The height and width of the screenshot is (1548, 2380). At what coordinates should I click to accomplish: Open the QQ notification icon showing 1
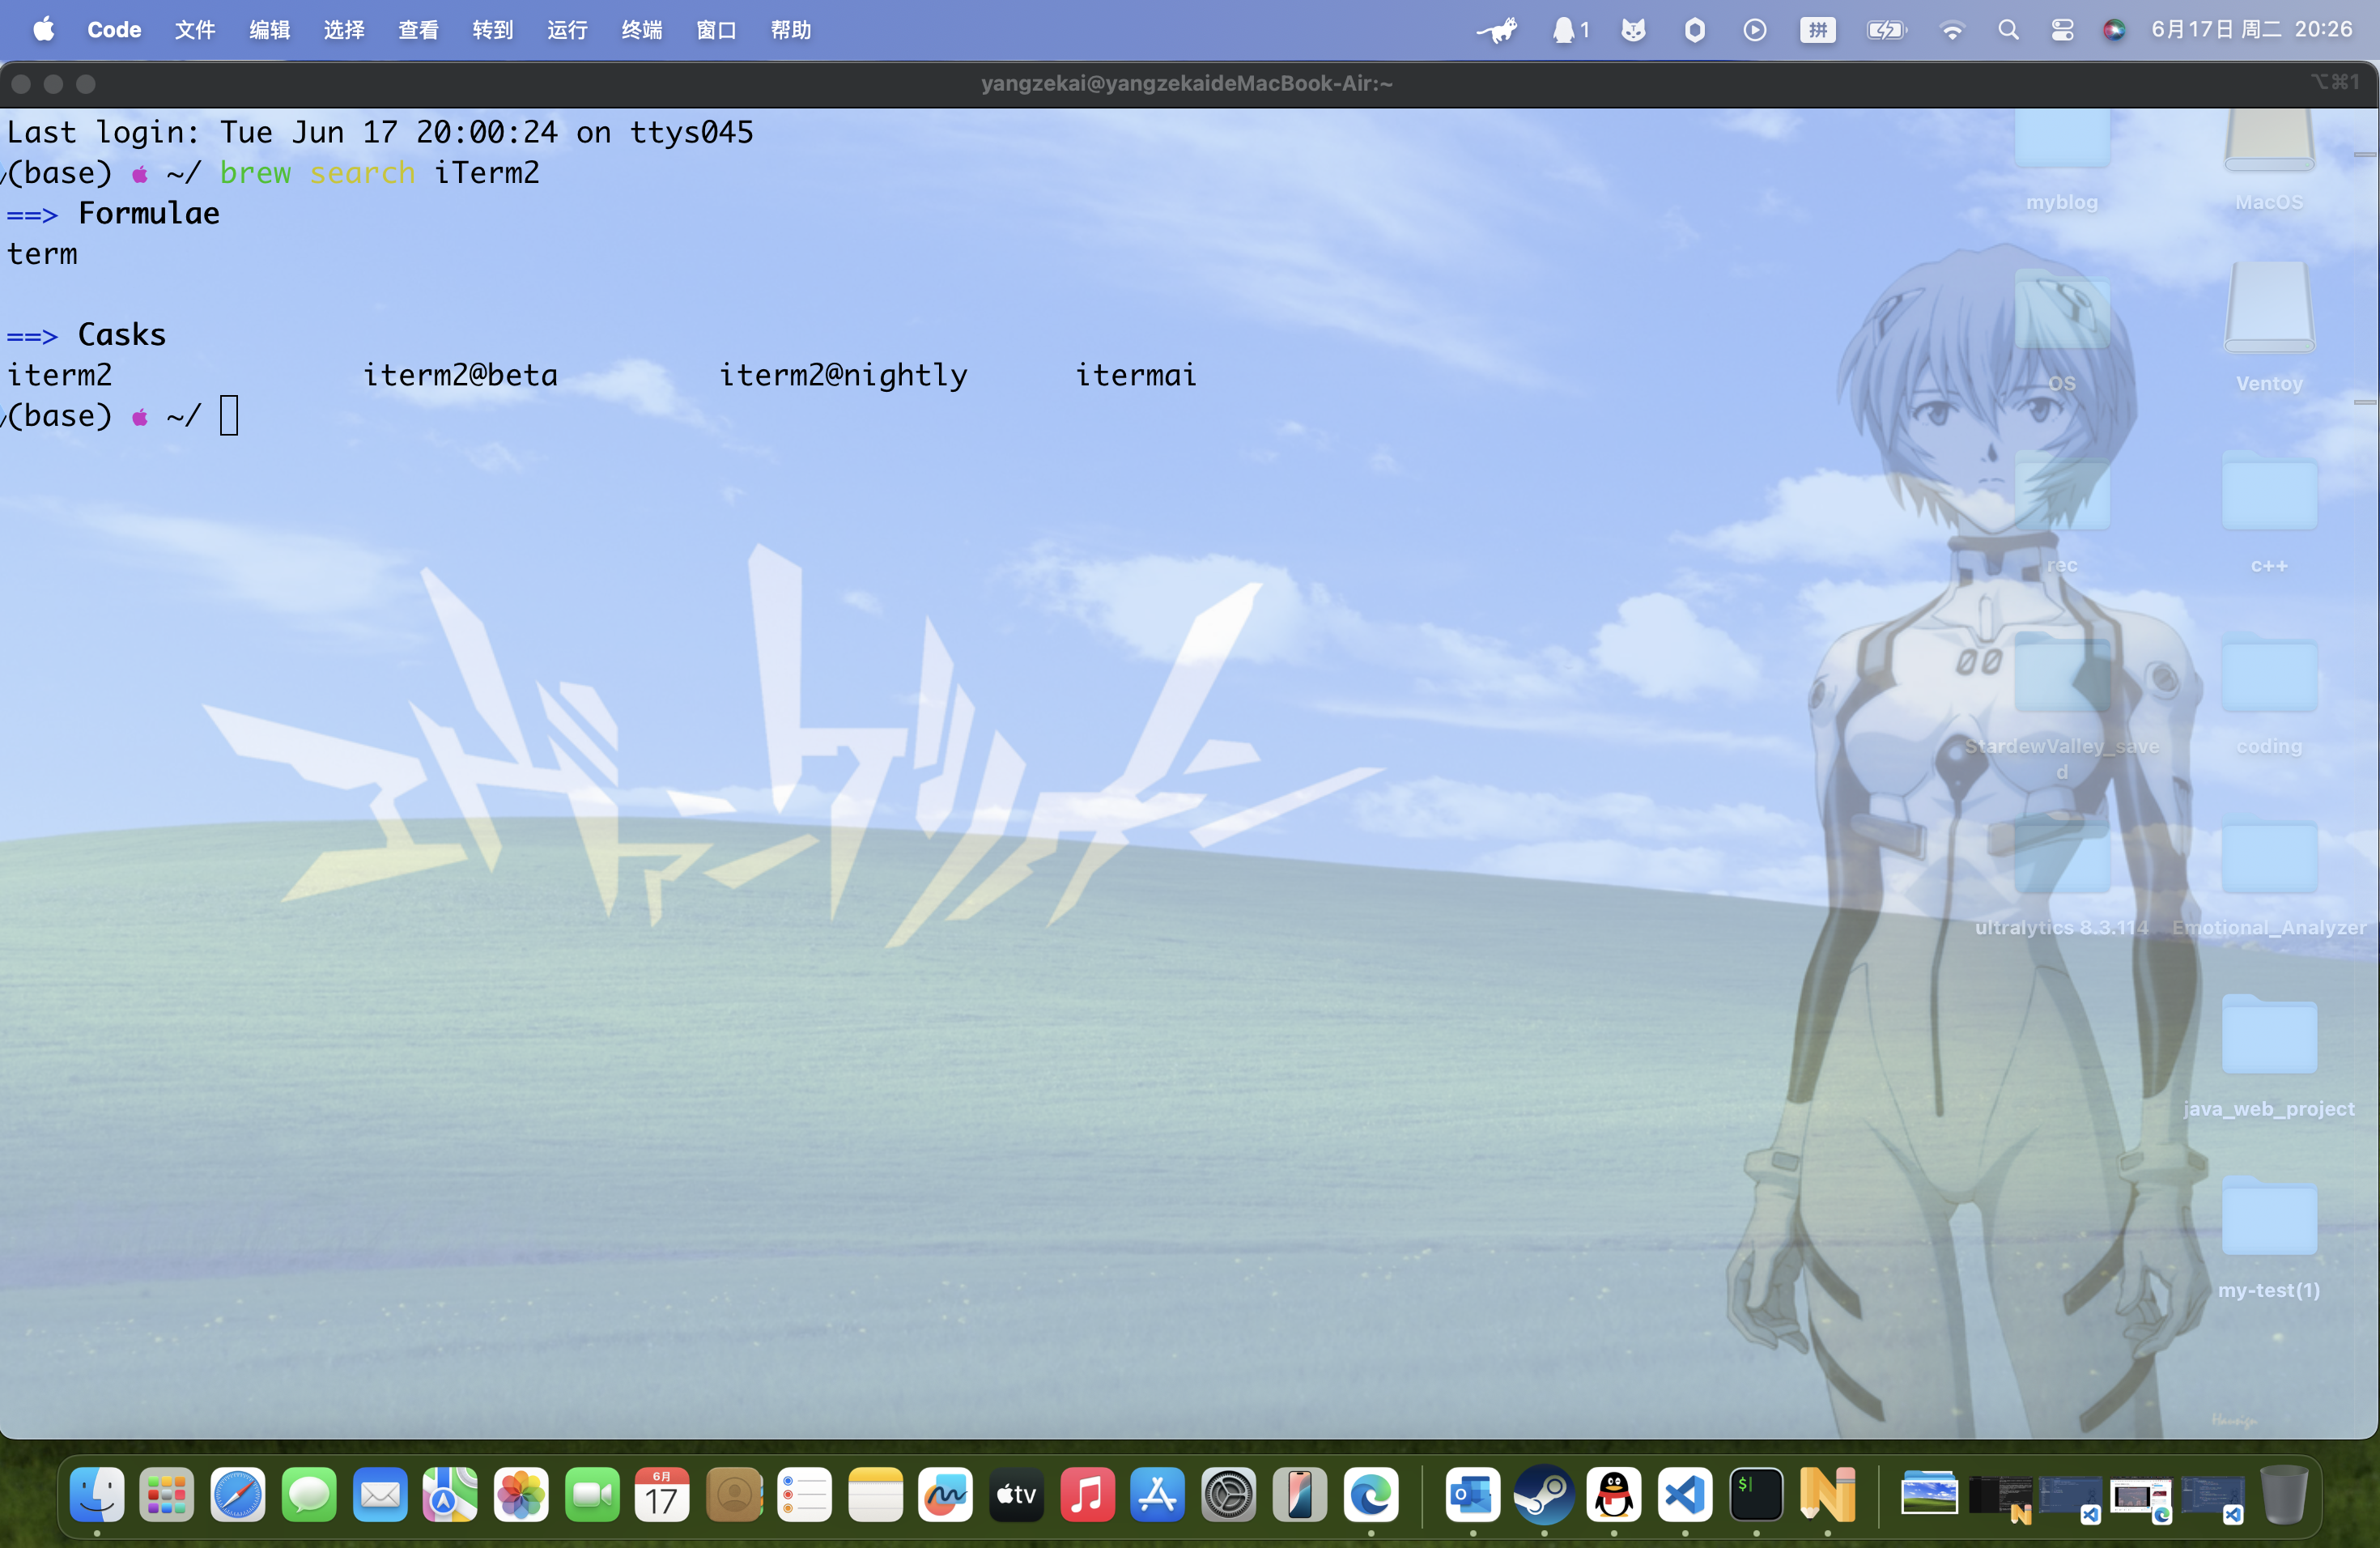1570,30
